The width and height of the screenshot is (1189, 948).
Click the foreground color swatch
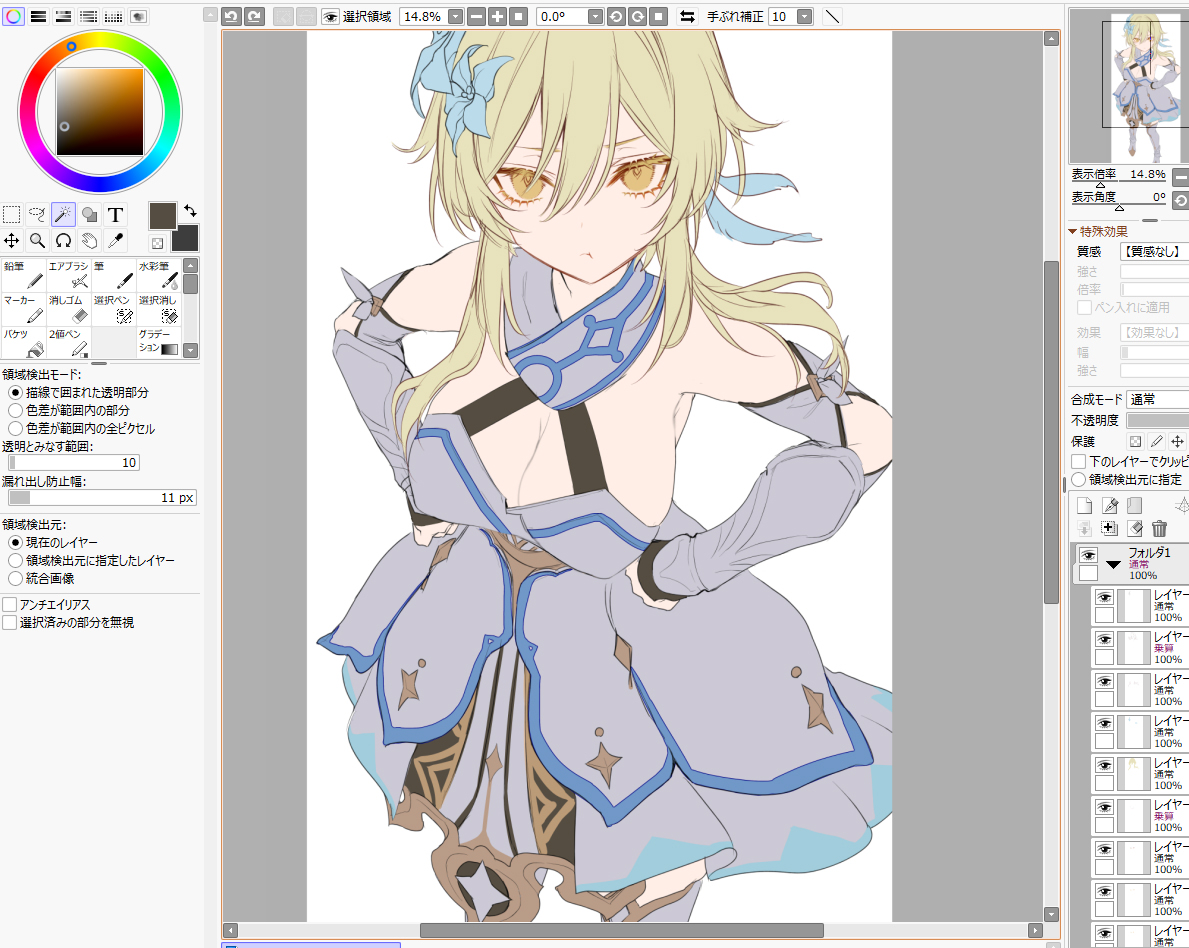[x=162, y=215]
